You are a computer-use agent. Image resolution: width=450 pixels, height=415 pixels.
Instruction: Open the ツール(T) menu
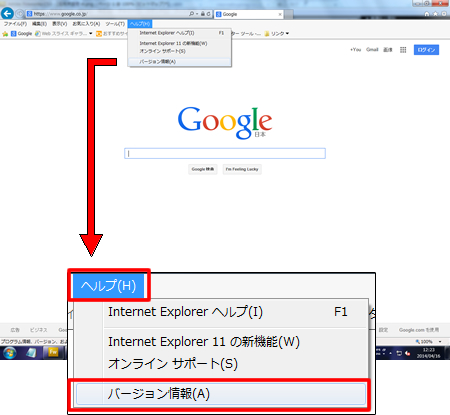[x=115, y=24]
